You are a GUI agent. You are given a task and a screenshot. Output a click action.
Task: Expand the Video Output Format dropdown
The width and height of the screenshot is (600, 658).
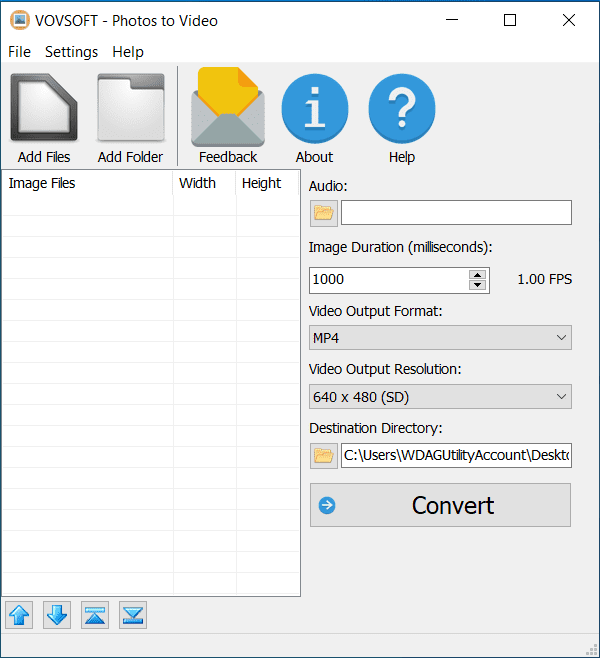click(440, 337)
